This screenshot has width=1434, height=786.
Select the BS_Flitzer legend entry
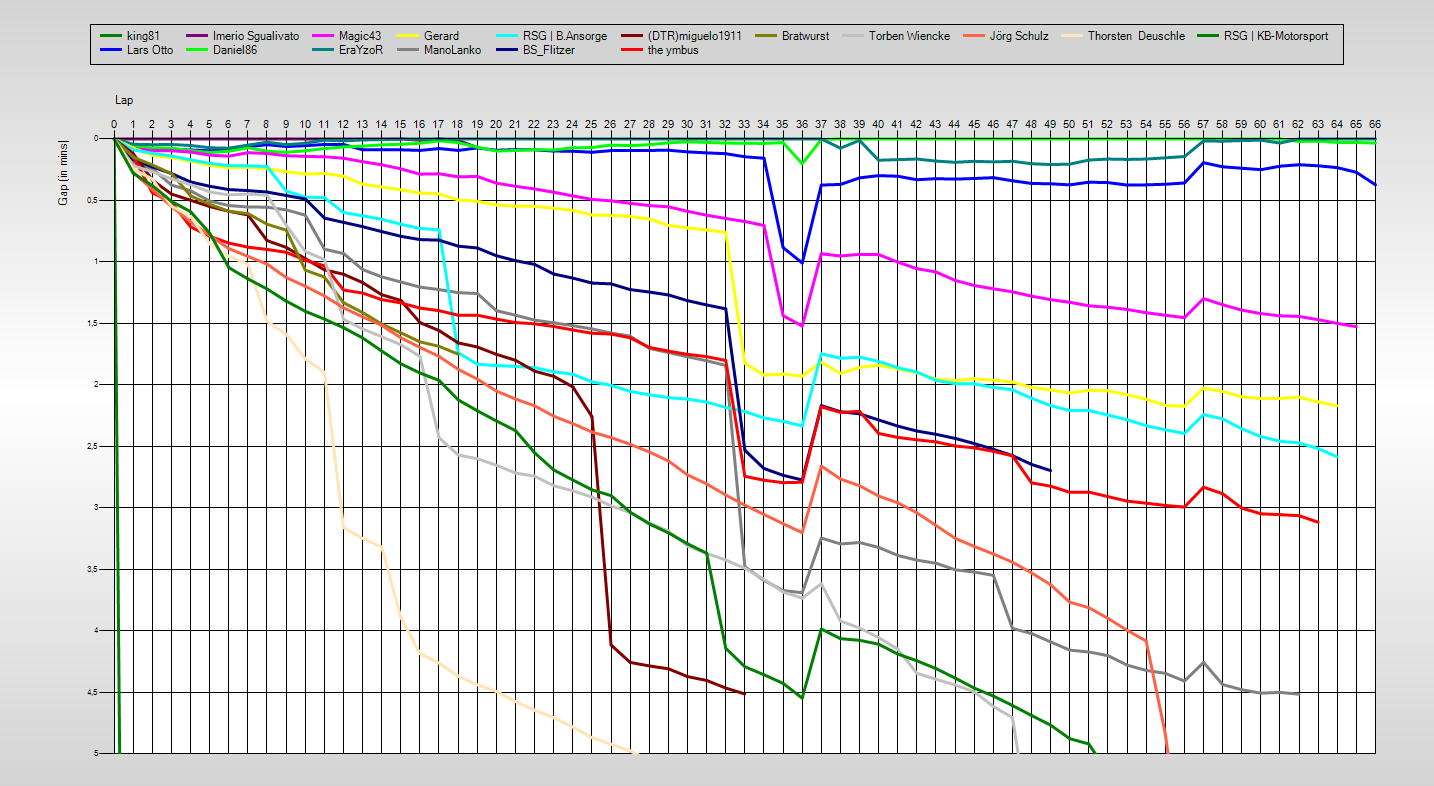[549, 50]
